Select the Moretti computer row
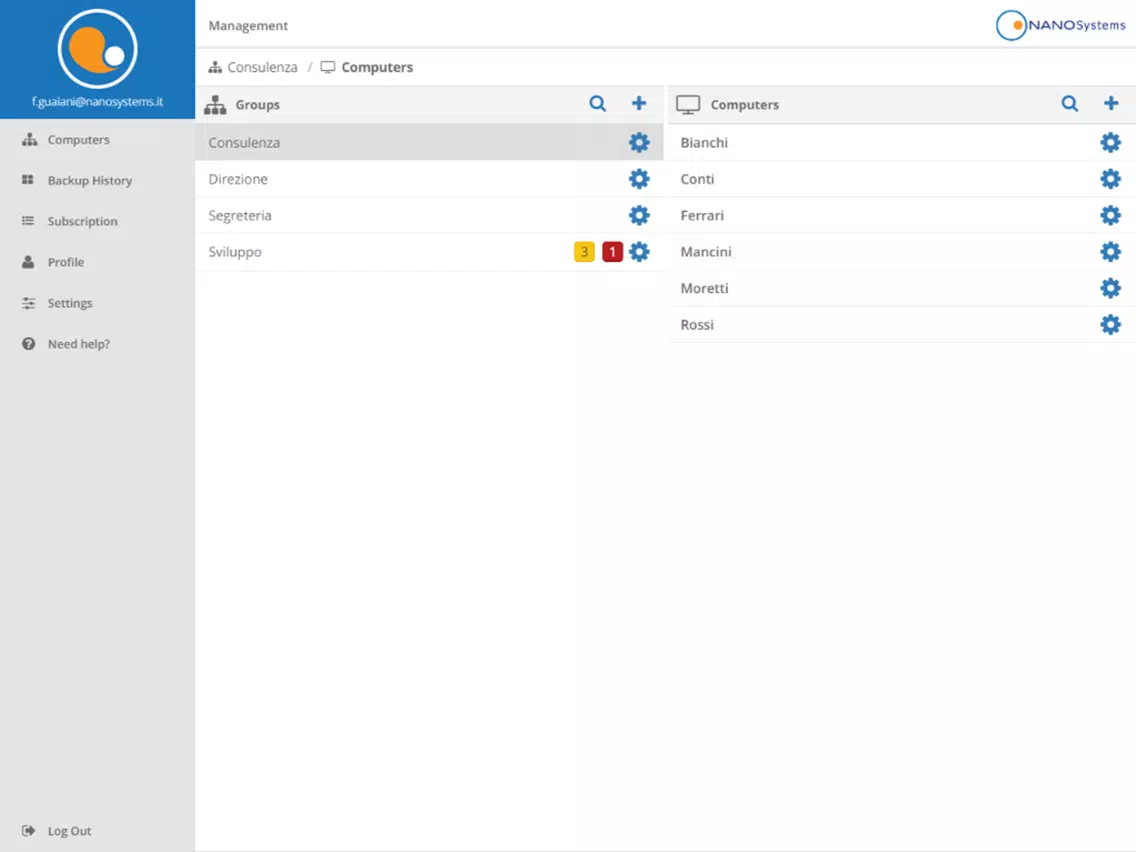The image size is (1136, 852). click(x=901, y=288)
